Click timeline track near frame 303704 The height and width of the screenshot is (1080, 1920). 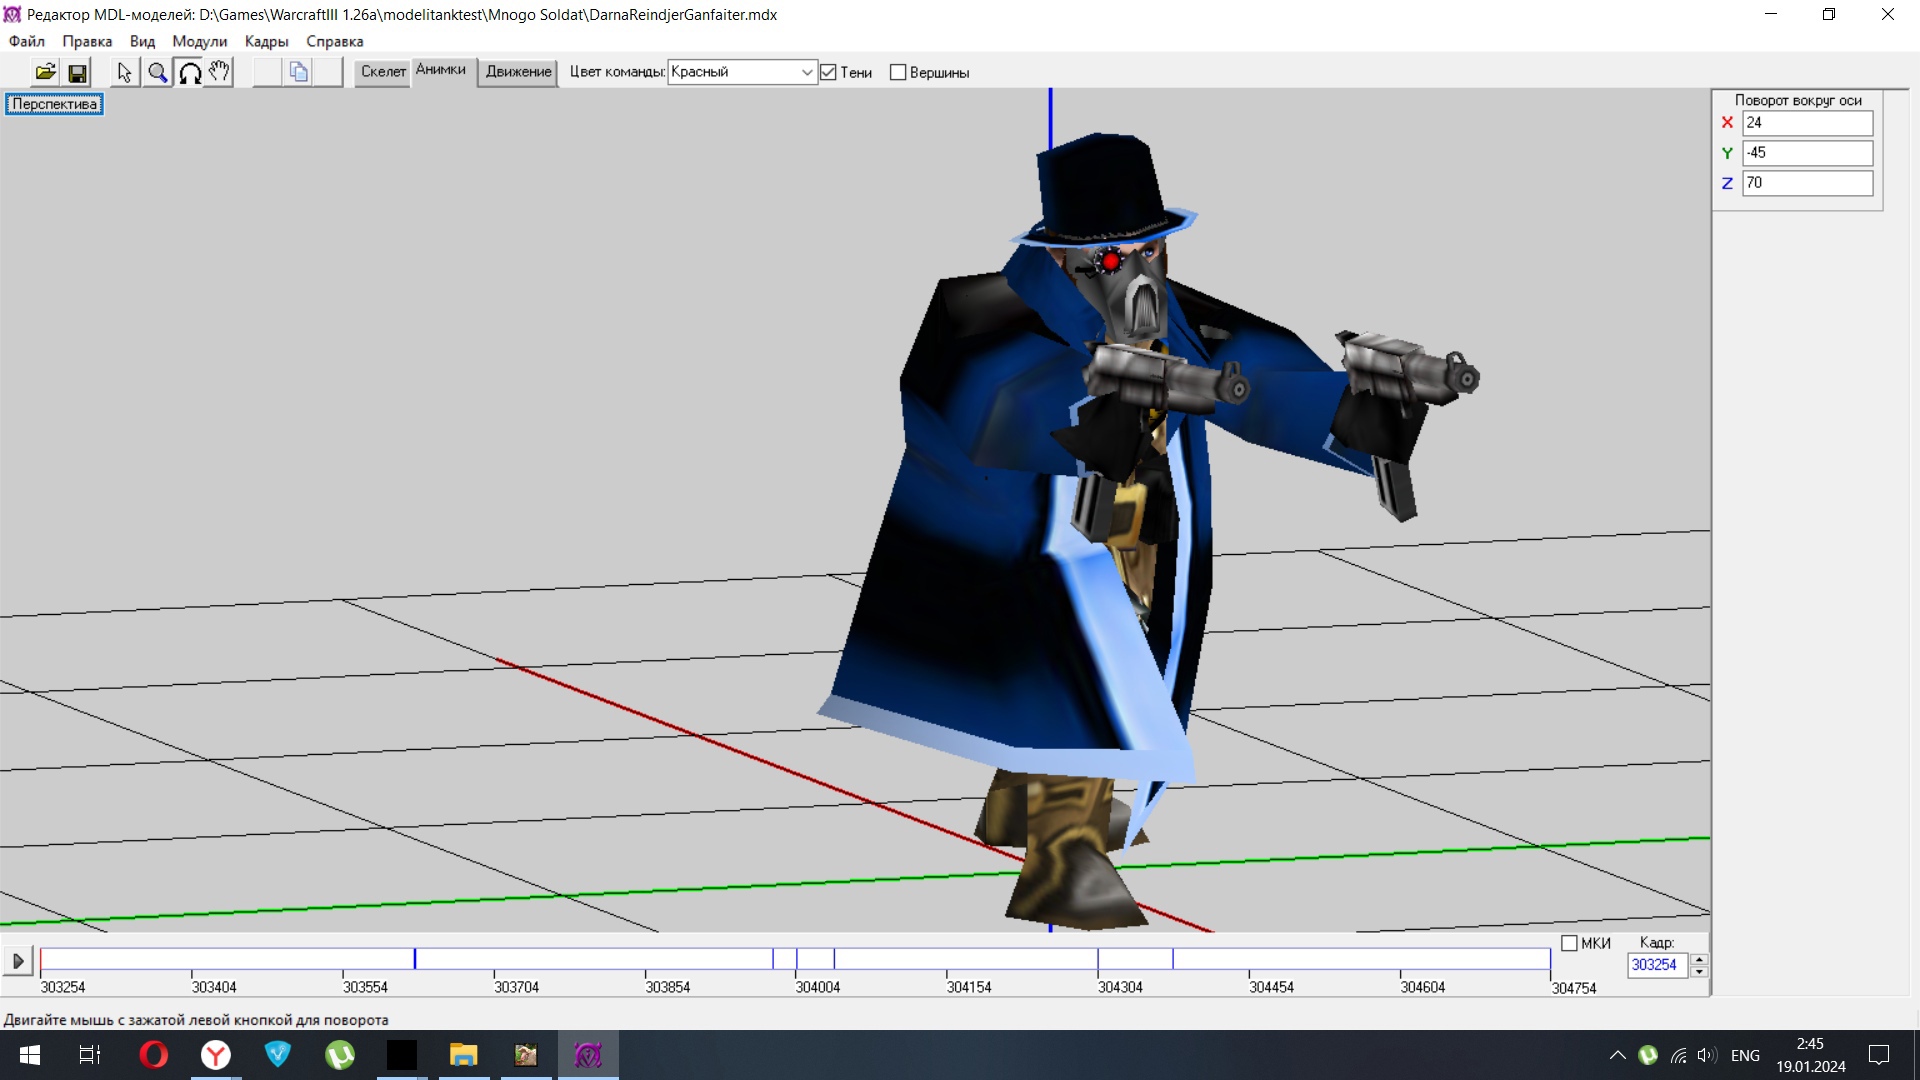(x=495, y=959)
